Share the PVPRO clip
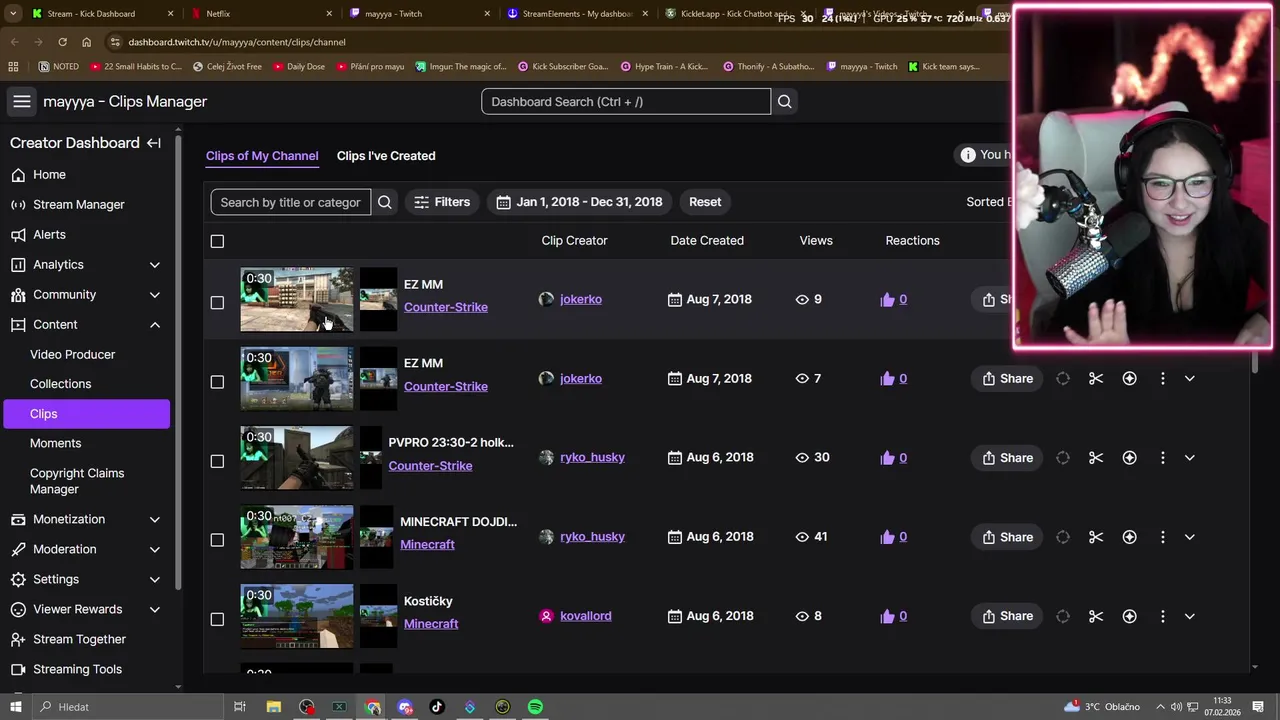The height and width of the screenshot is (720, 1280). coord(1007,457)
